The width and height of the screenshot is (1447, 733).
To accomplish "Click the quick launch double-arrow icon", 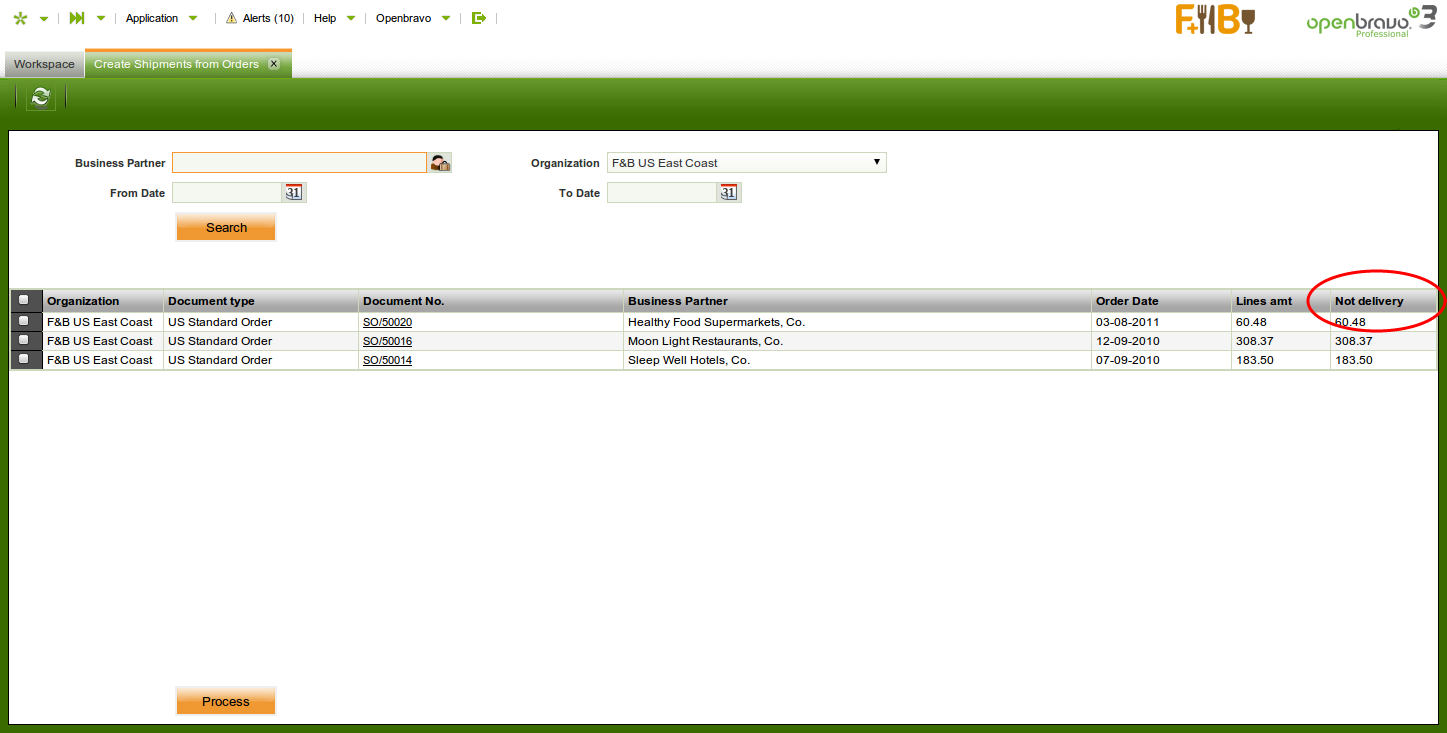I will click(77, 18).
